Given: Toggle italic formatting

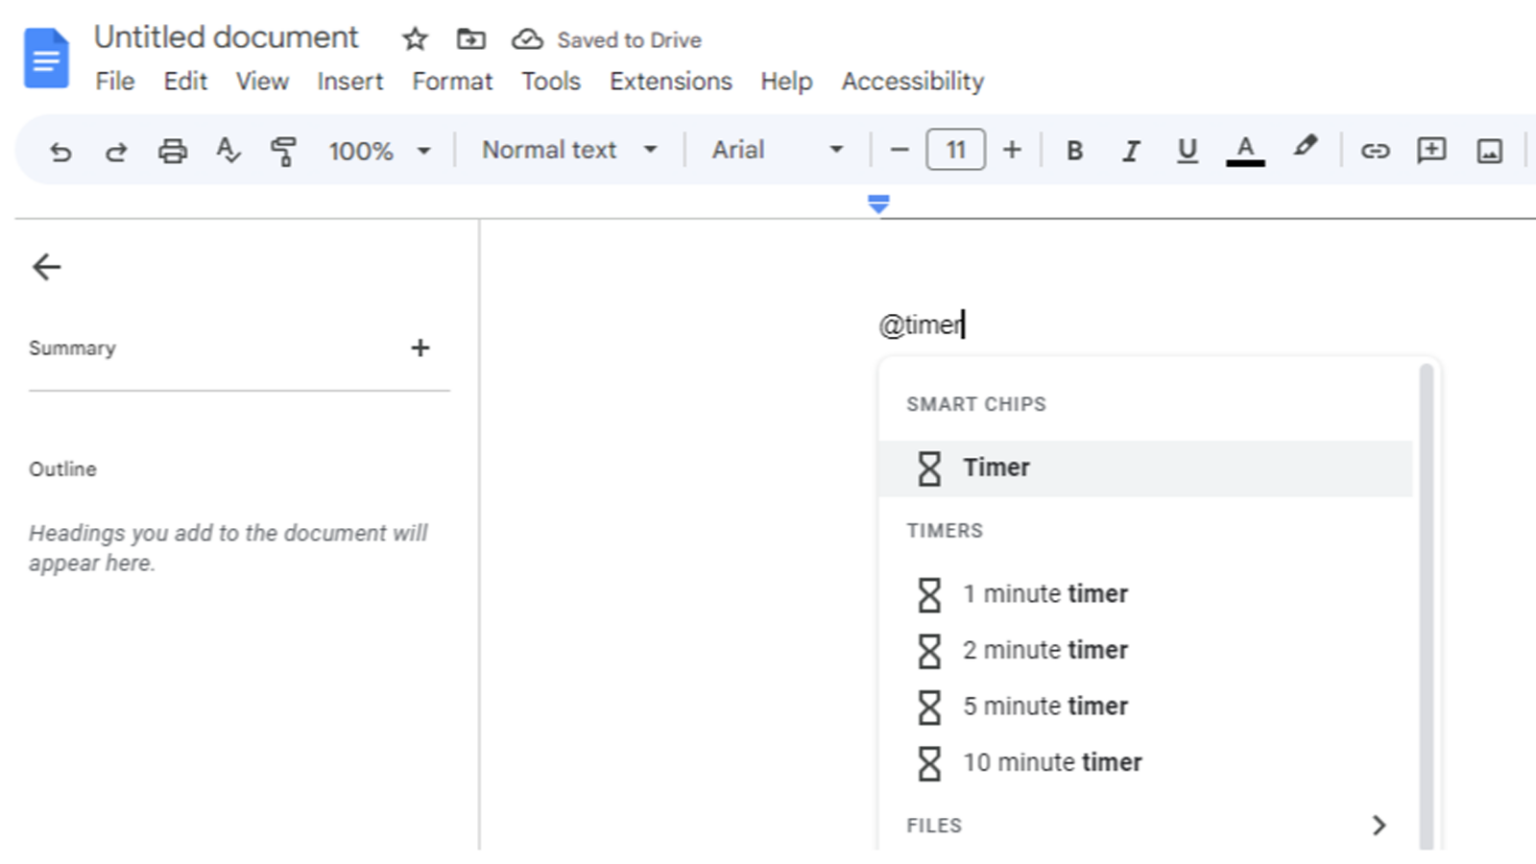Looking at the screenshot, I should (x=1130, y=151).
